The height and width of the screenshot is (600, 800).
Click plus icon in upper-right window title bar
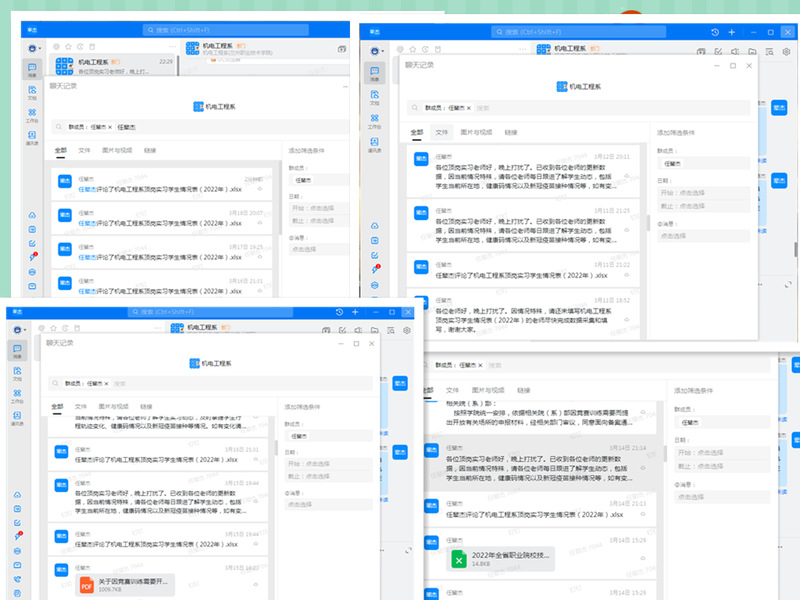click(x=732, y=32)
